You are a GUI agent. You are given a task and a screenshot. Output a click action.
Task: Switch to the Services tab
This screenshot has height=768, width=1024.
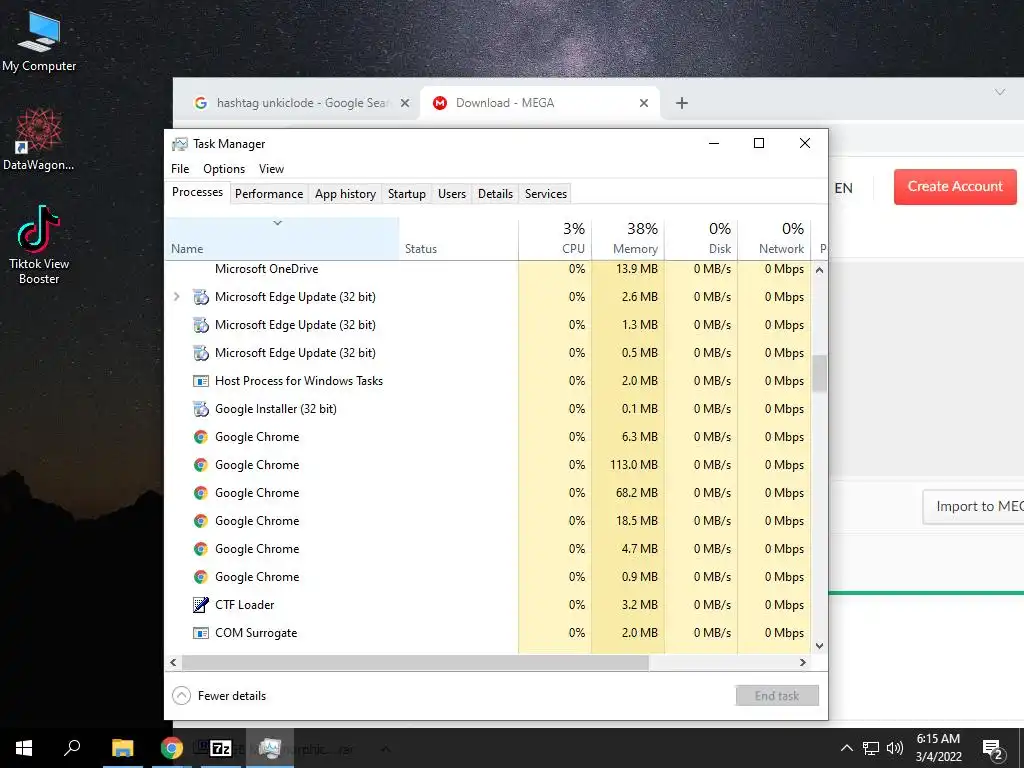[x=546, y=194]
